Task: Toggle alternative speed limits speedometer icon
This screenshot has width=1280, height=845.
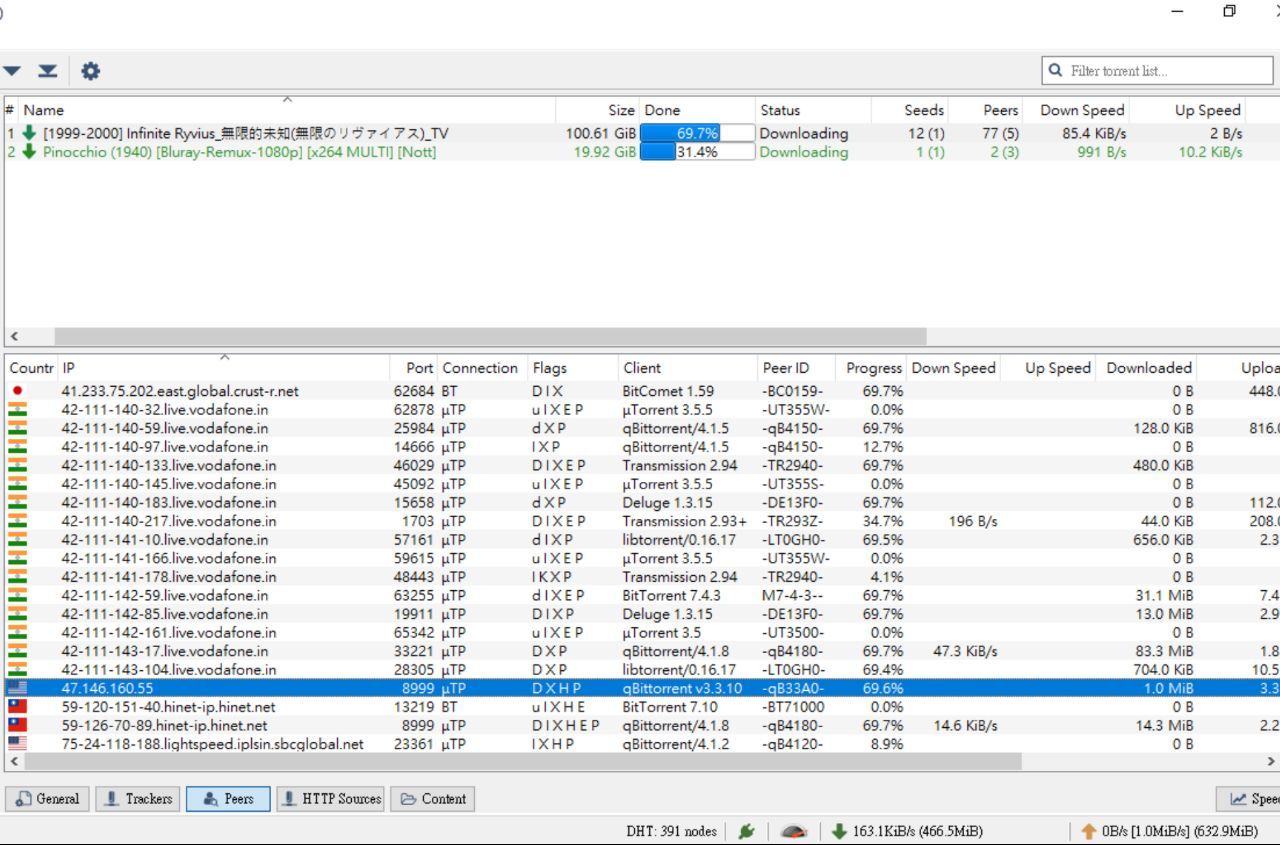Action: [793, 831]
